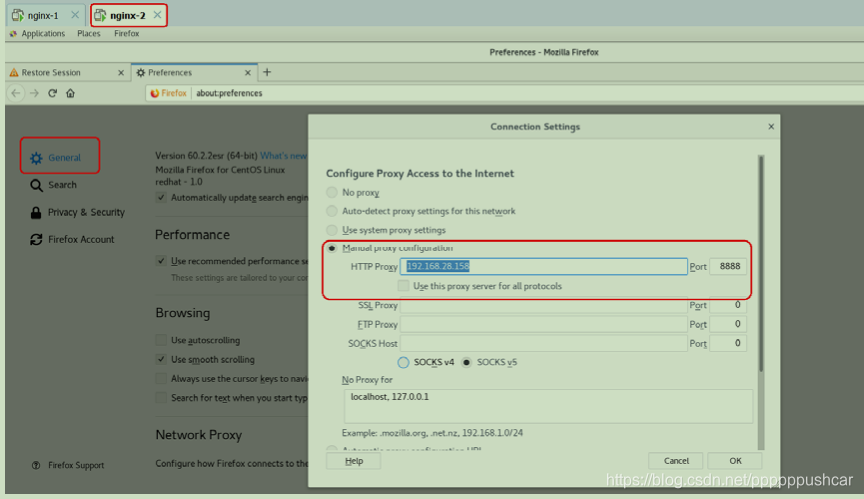The height and width of the screenshot is (499, 864).
Task: Select SOCKS v5 option
Action: point(467,362)
